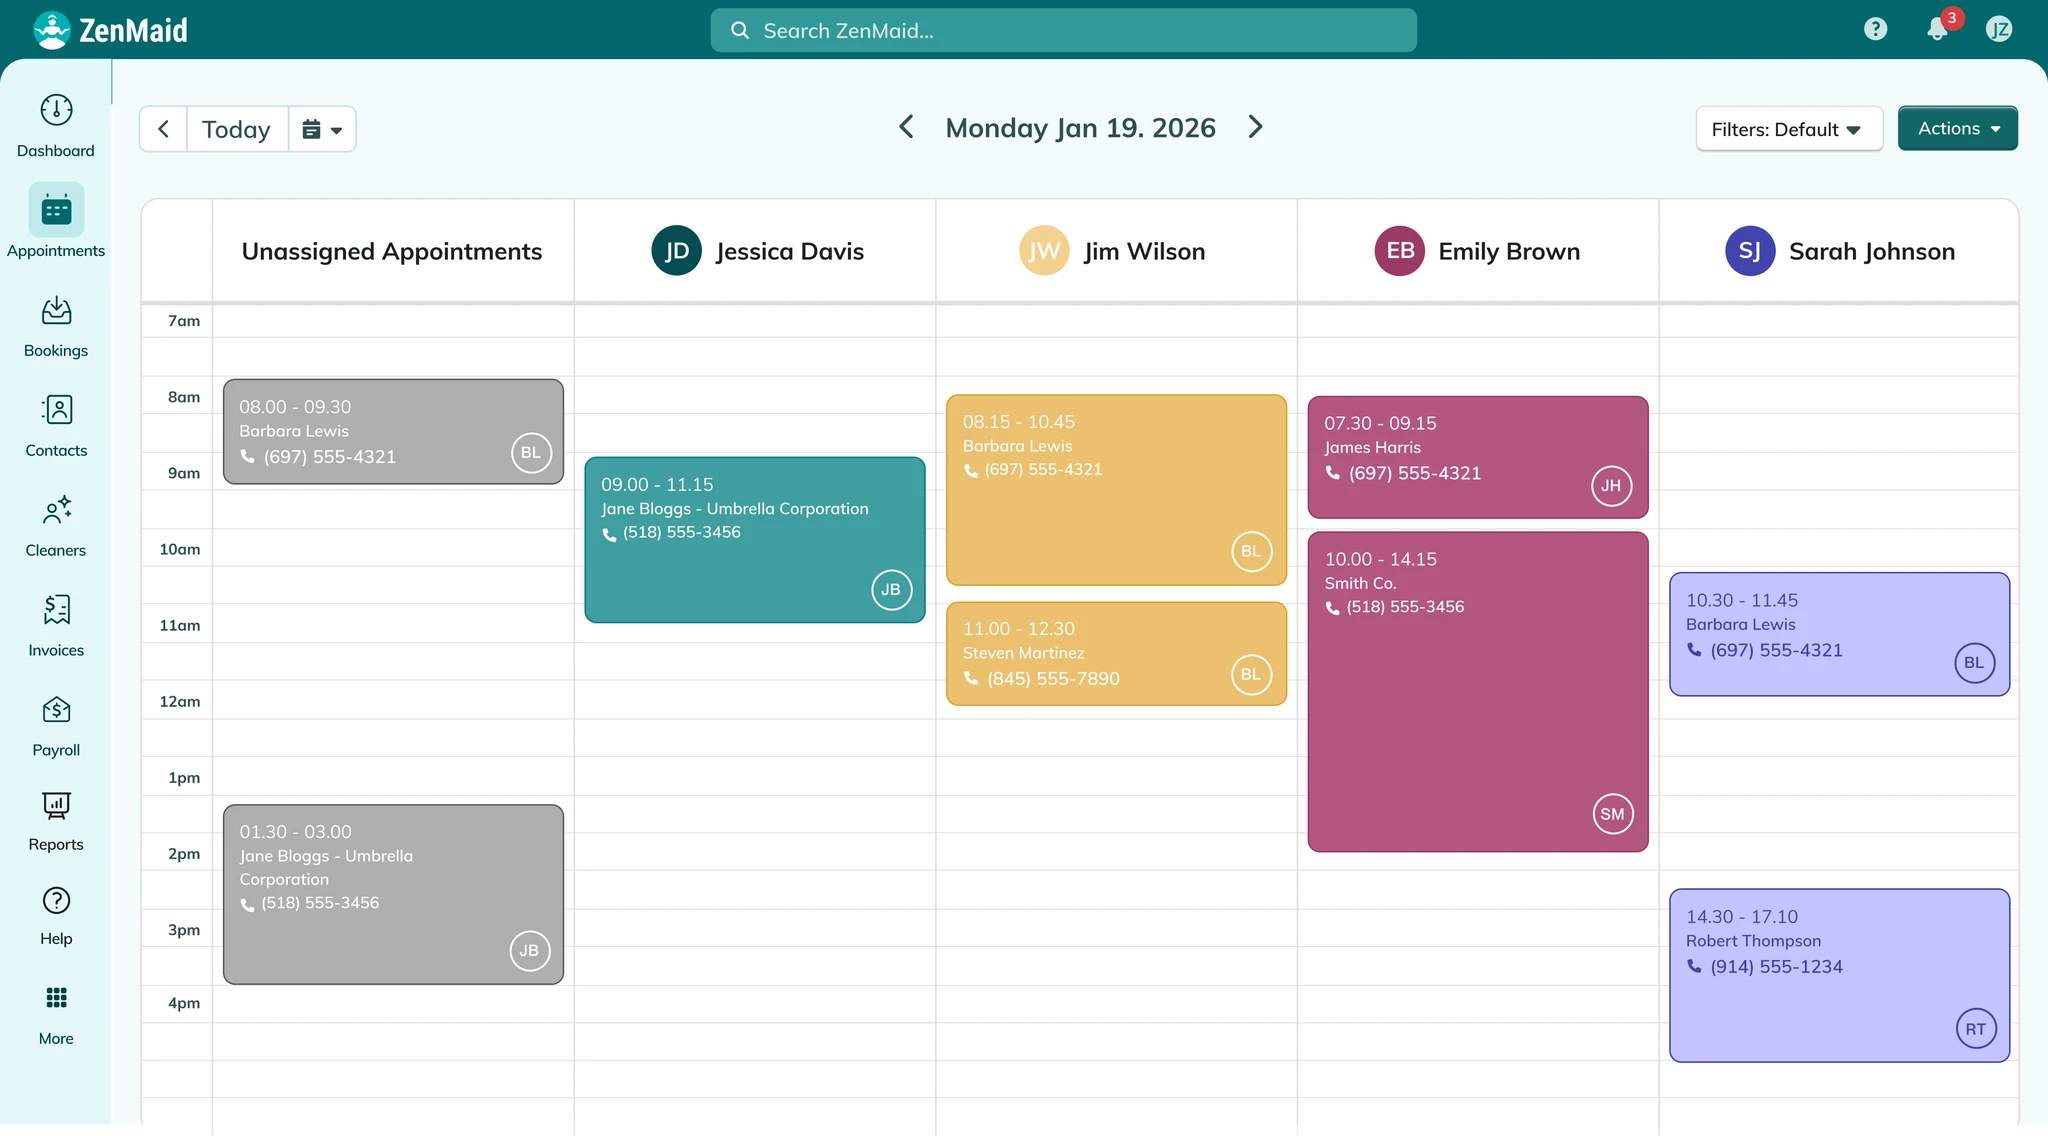Image resolution: width=2048 pixels, height=1136 pixels.
Task: Open the Bookings inbox icon
Action: 56,310
